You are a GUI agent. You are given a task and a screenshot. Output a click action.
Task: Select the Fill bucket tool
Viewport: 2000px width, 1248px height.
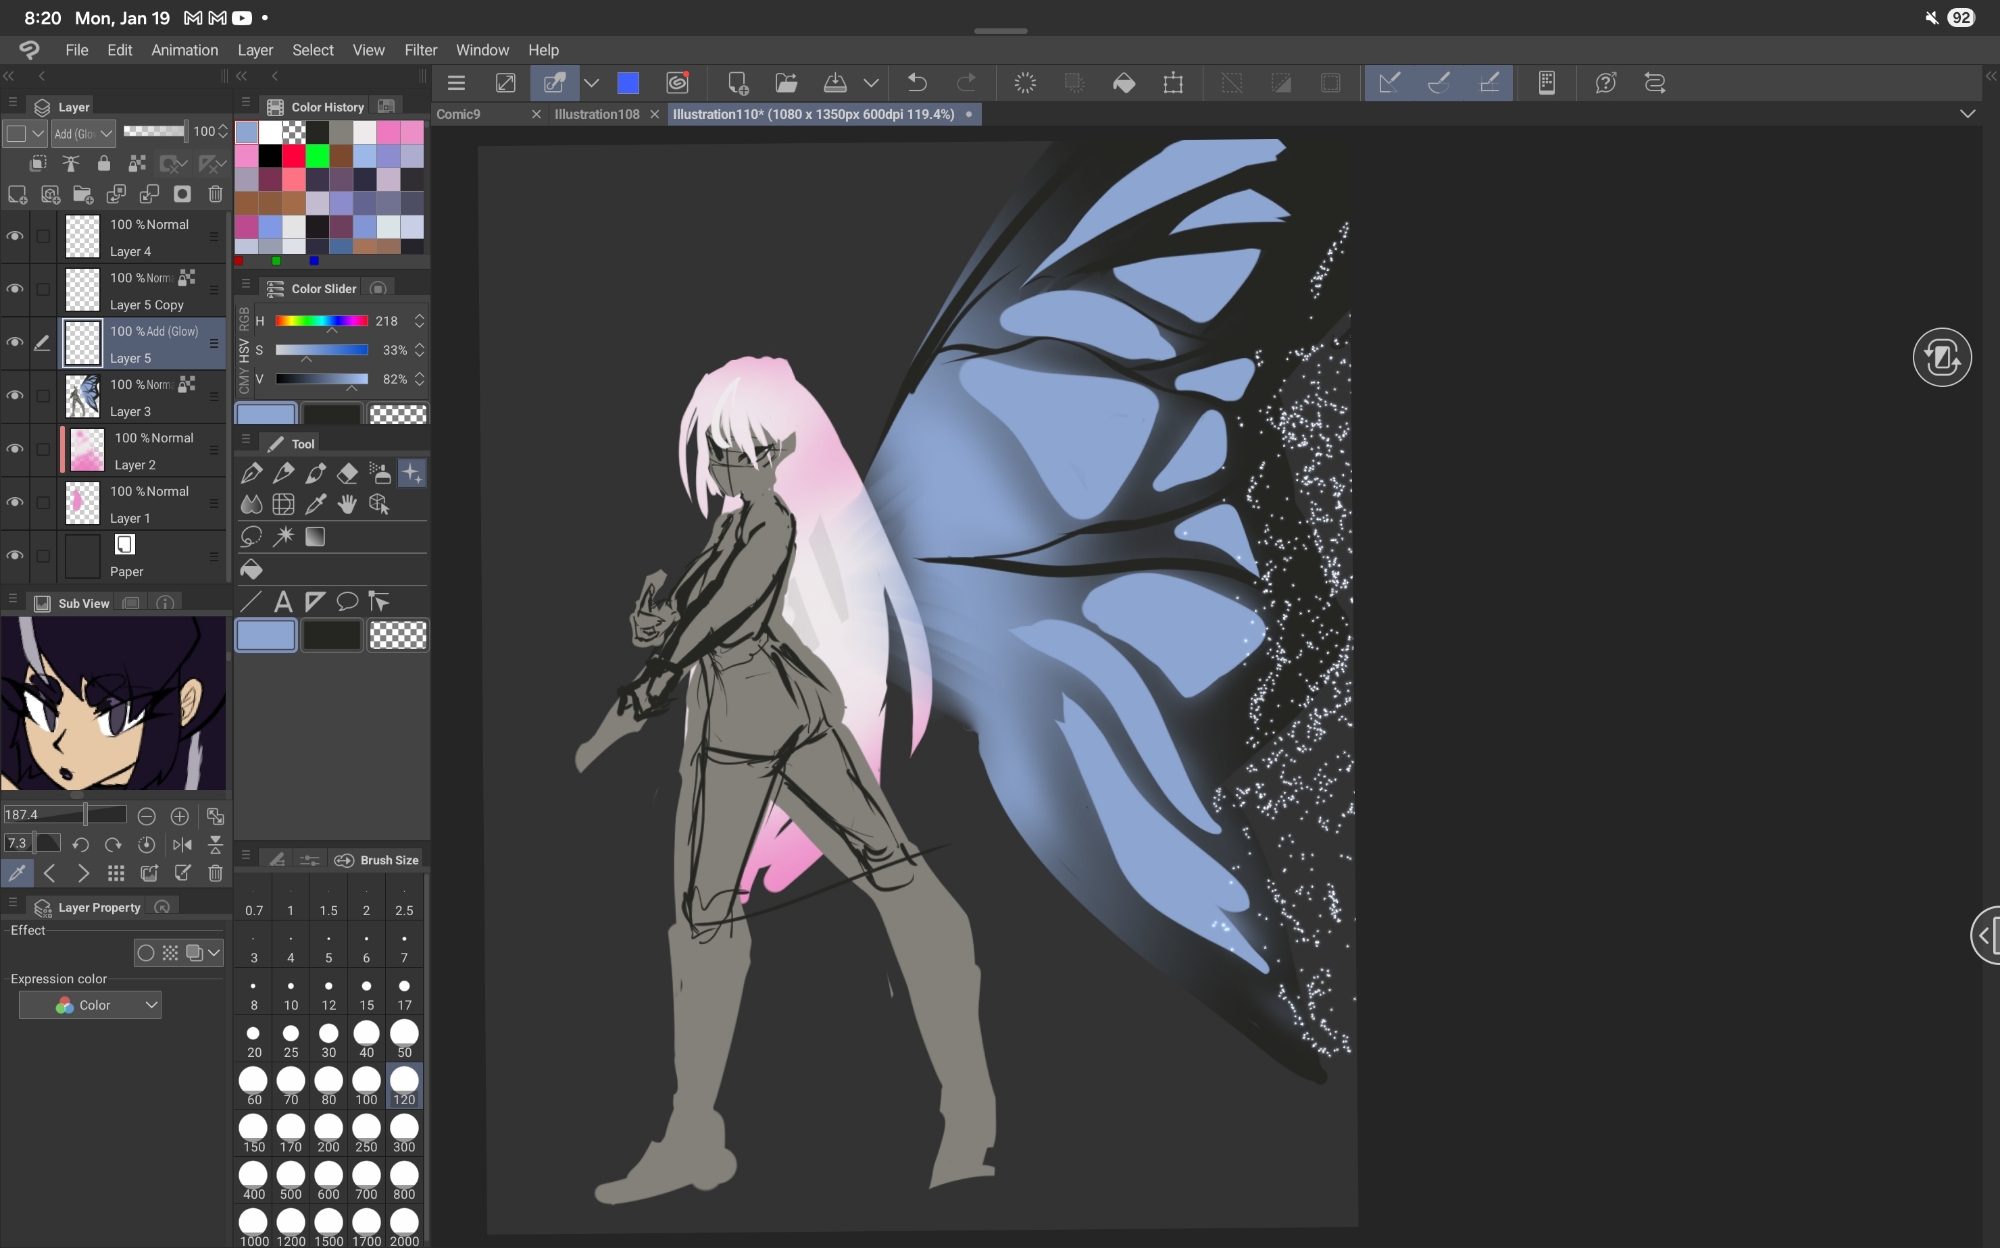(251, 569)
